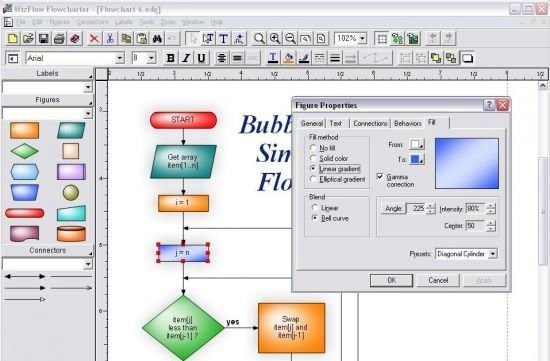Click the Print icon in toolbar
This screenshot has height=361, width=550.
click(59, 38)
